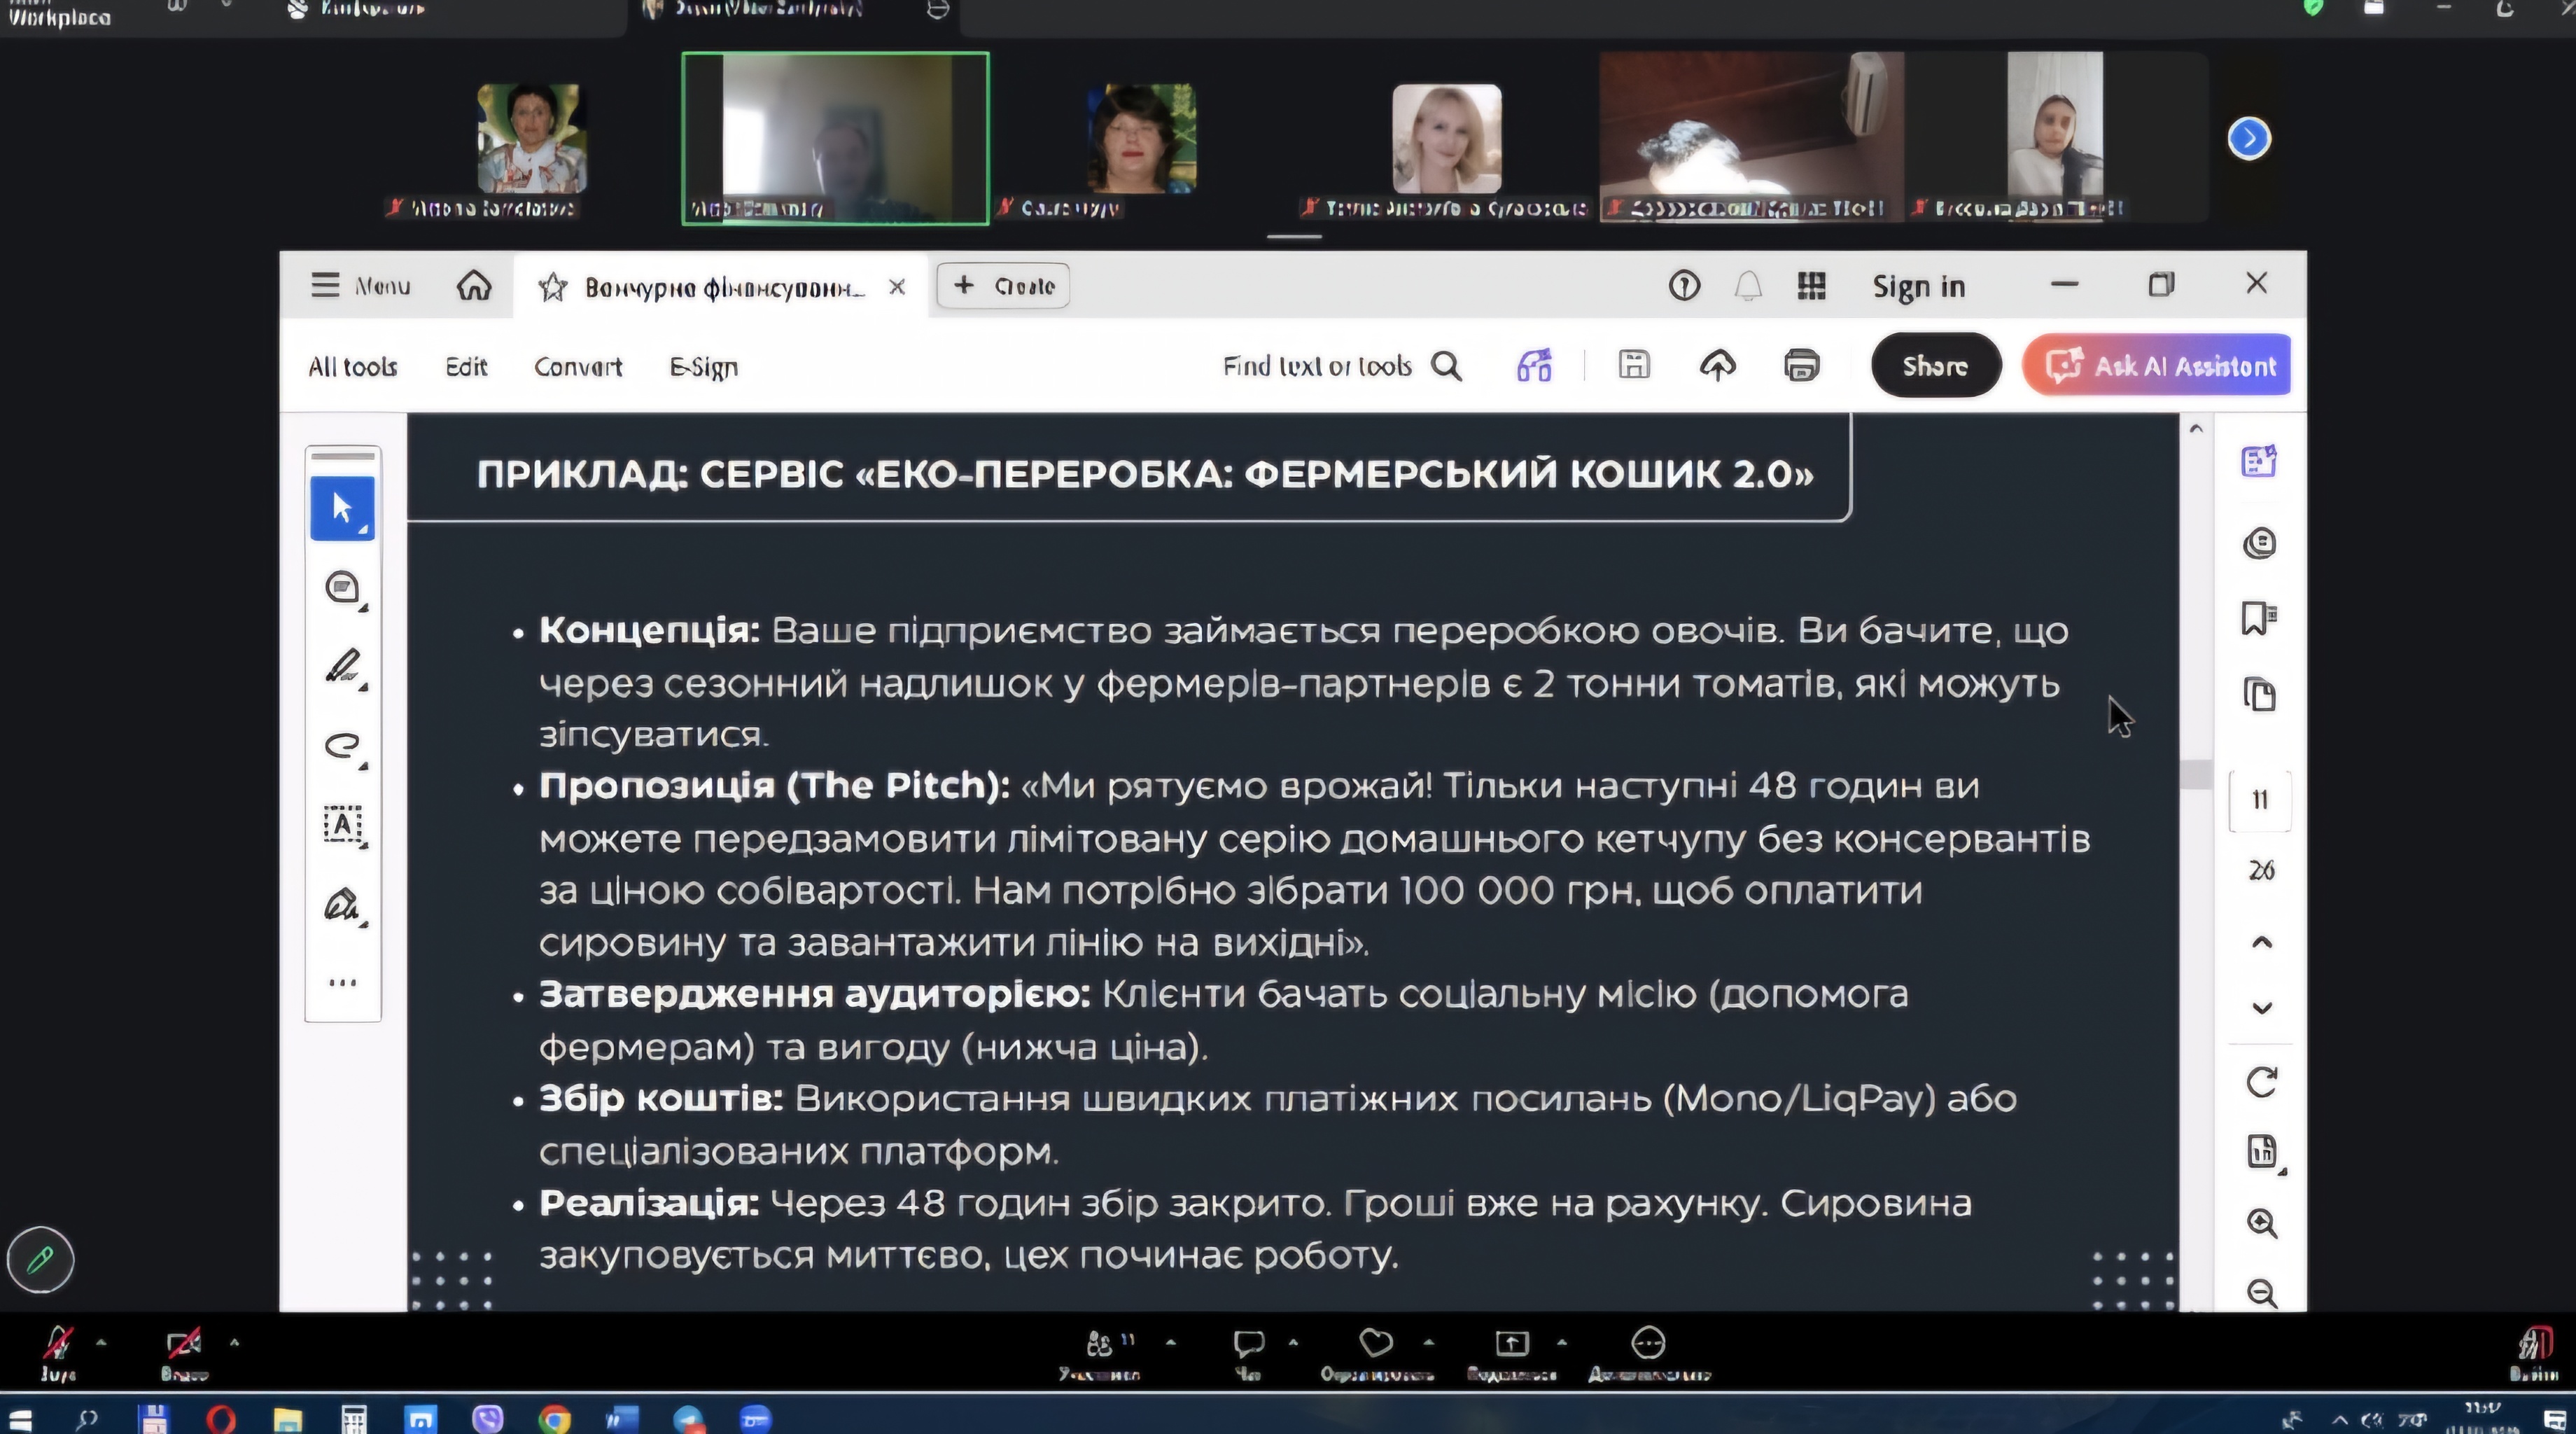The image size is (2576, 1434).
Task: Expand the microphone options arrow
Action: (x=101, y=1342)
